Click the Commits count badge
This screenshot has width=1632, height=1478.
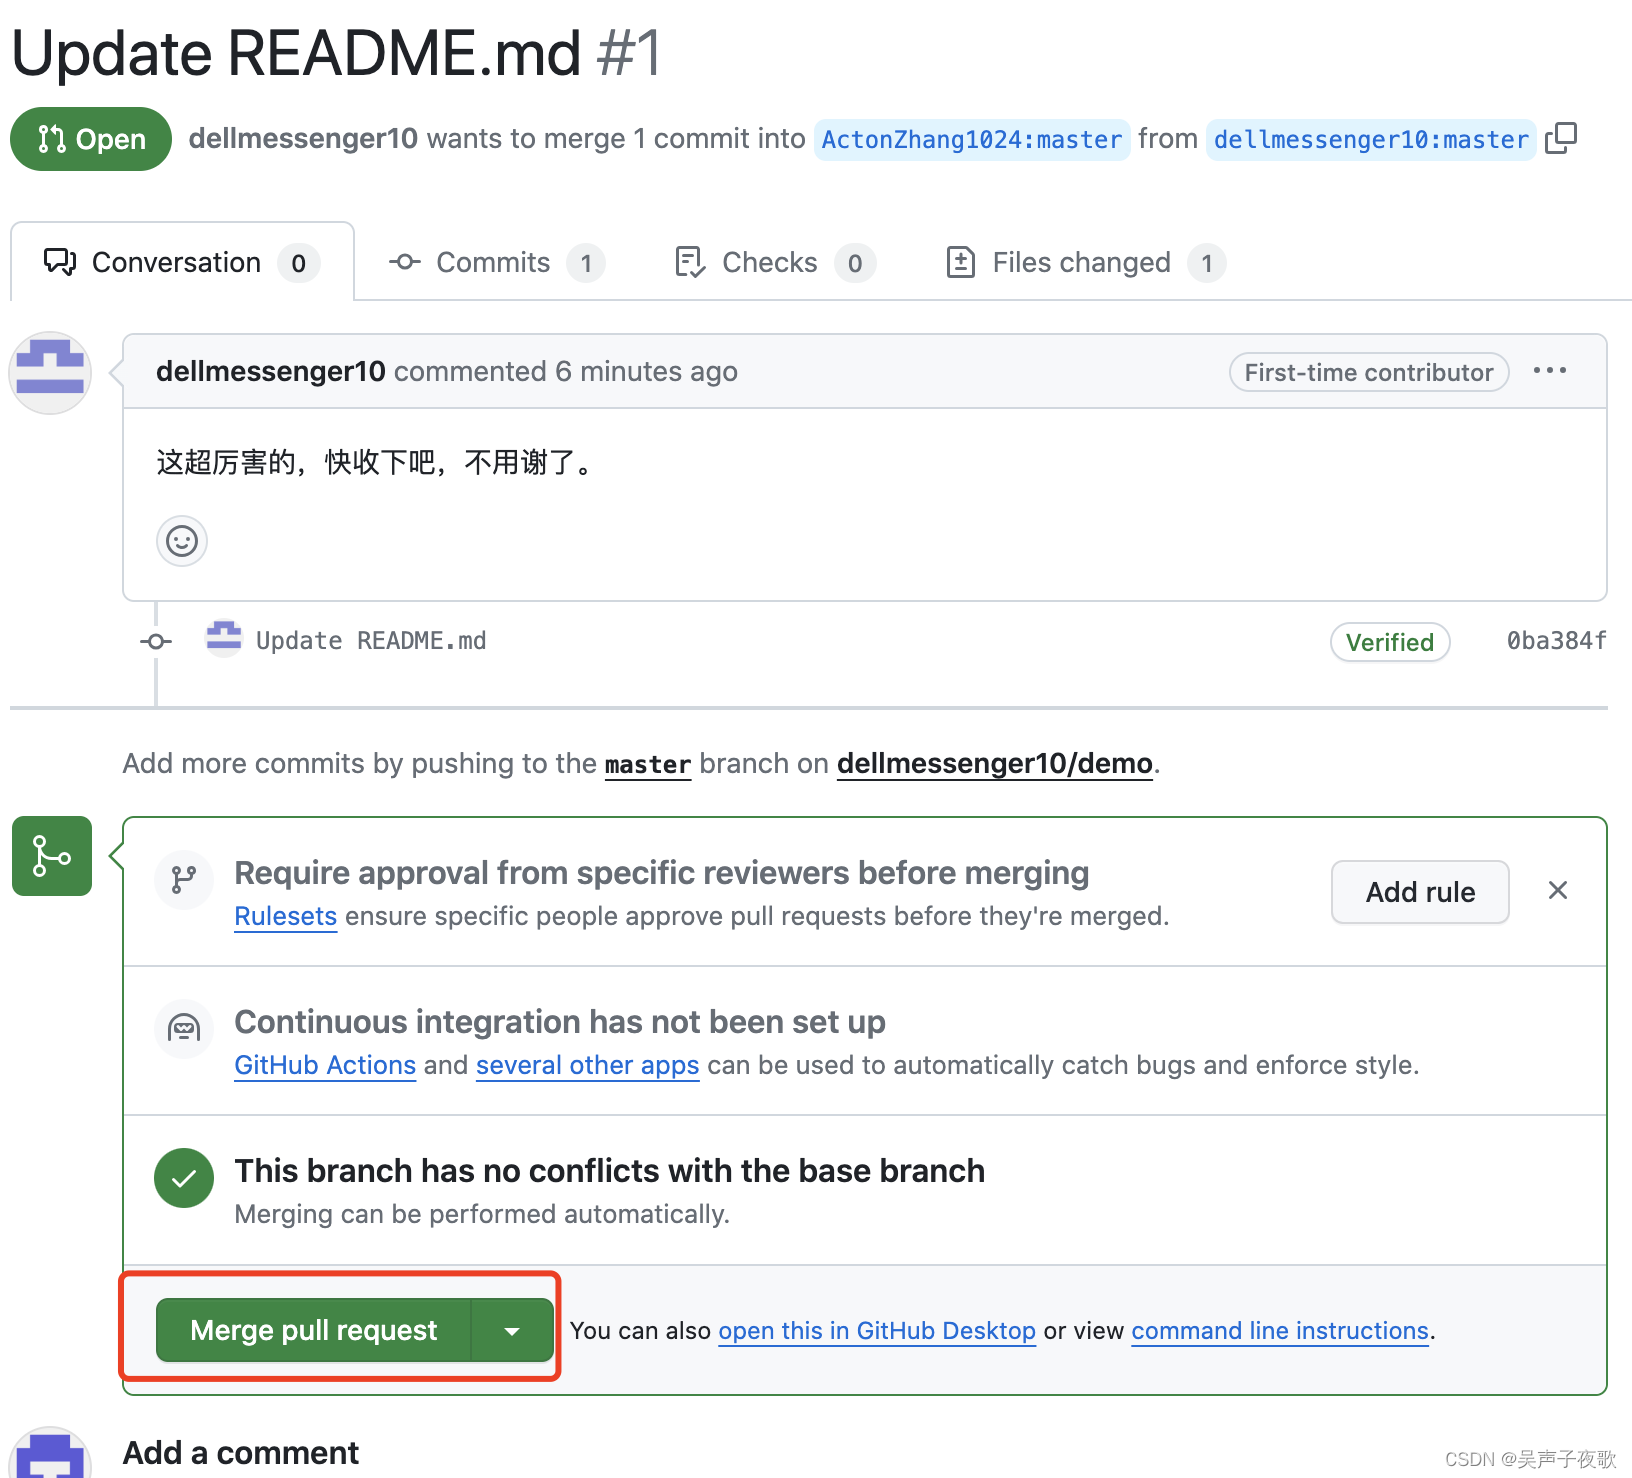pos(586,263)
